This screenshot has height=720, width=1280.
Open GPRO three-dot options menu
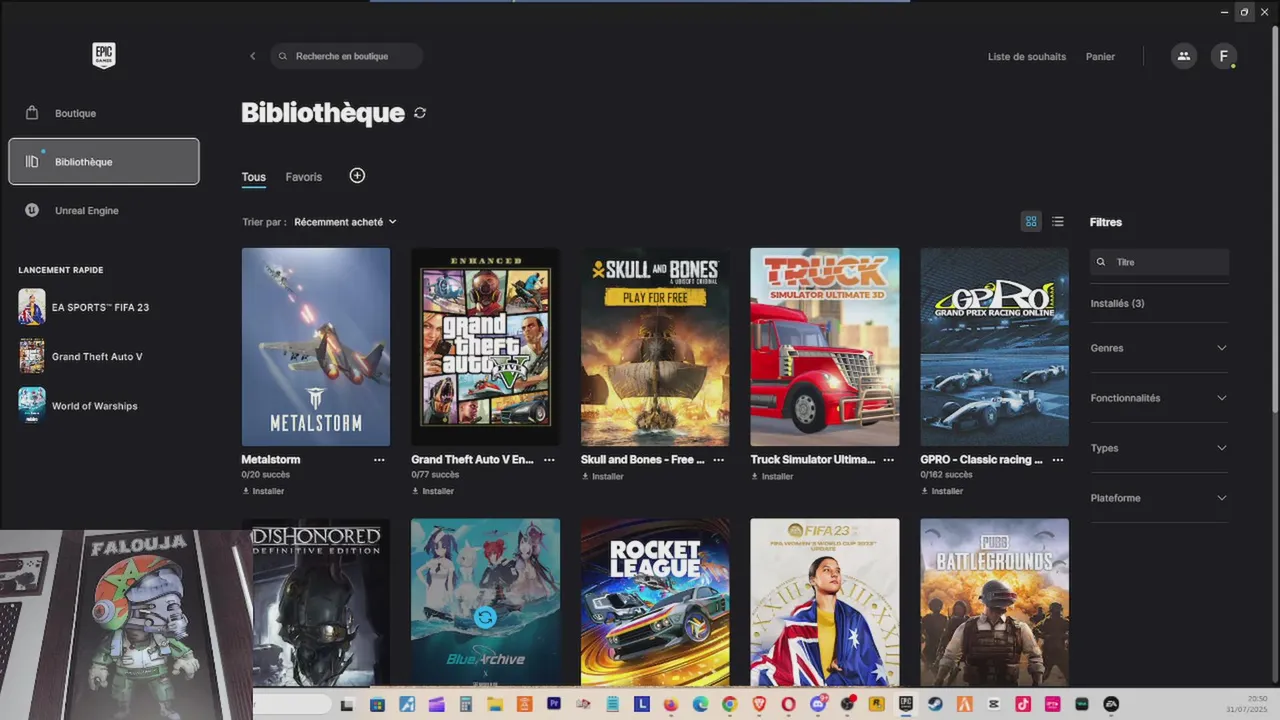click(x=1058, y=460)
